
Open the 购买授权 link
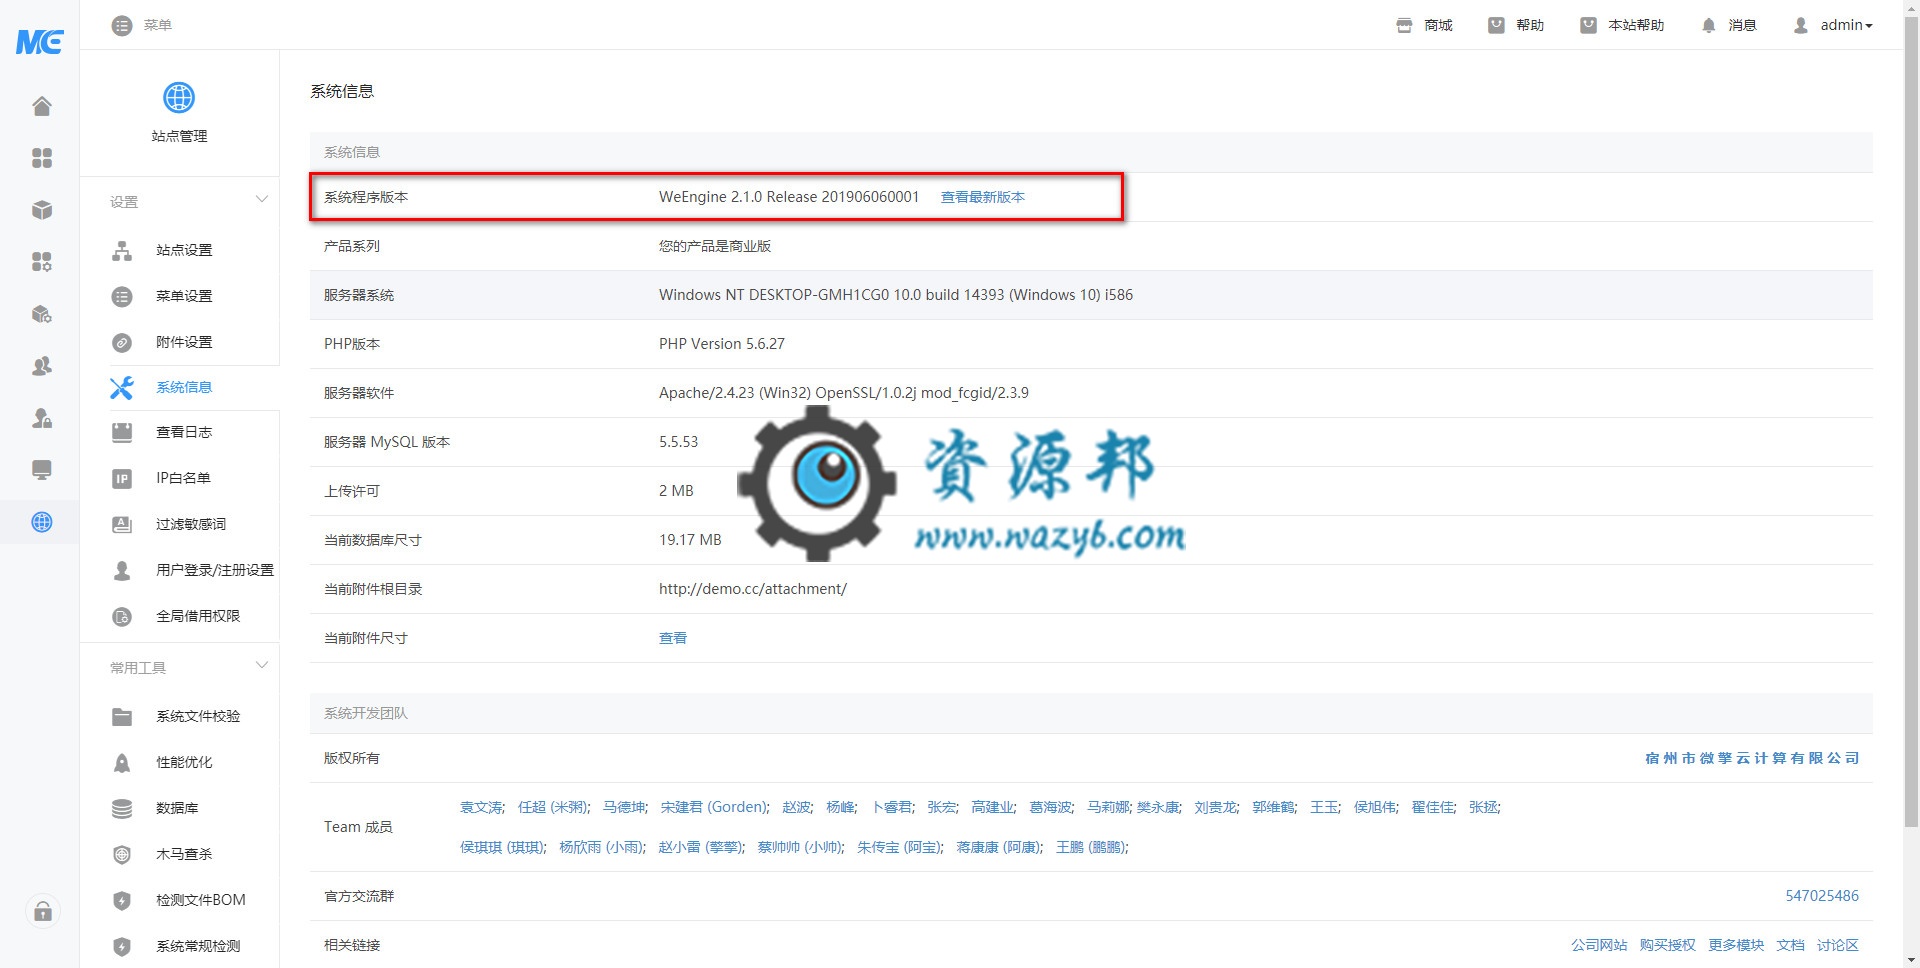pyautogui.click(x=1667, y=945)
